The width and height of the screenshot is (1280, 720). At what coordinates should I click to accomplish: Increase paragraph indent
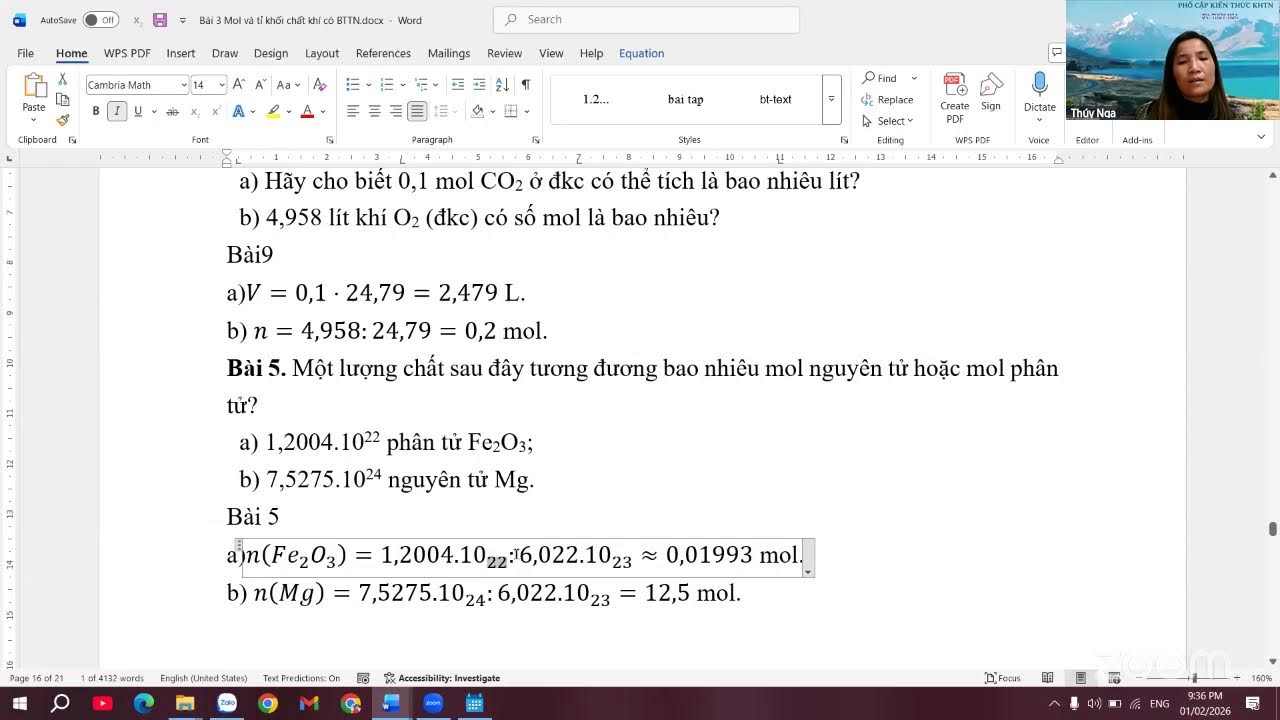point(479,85)
